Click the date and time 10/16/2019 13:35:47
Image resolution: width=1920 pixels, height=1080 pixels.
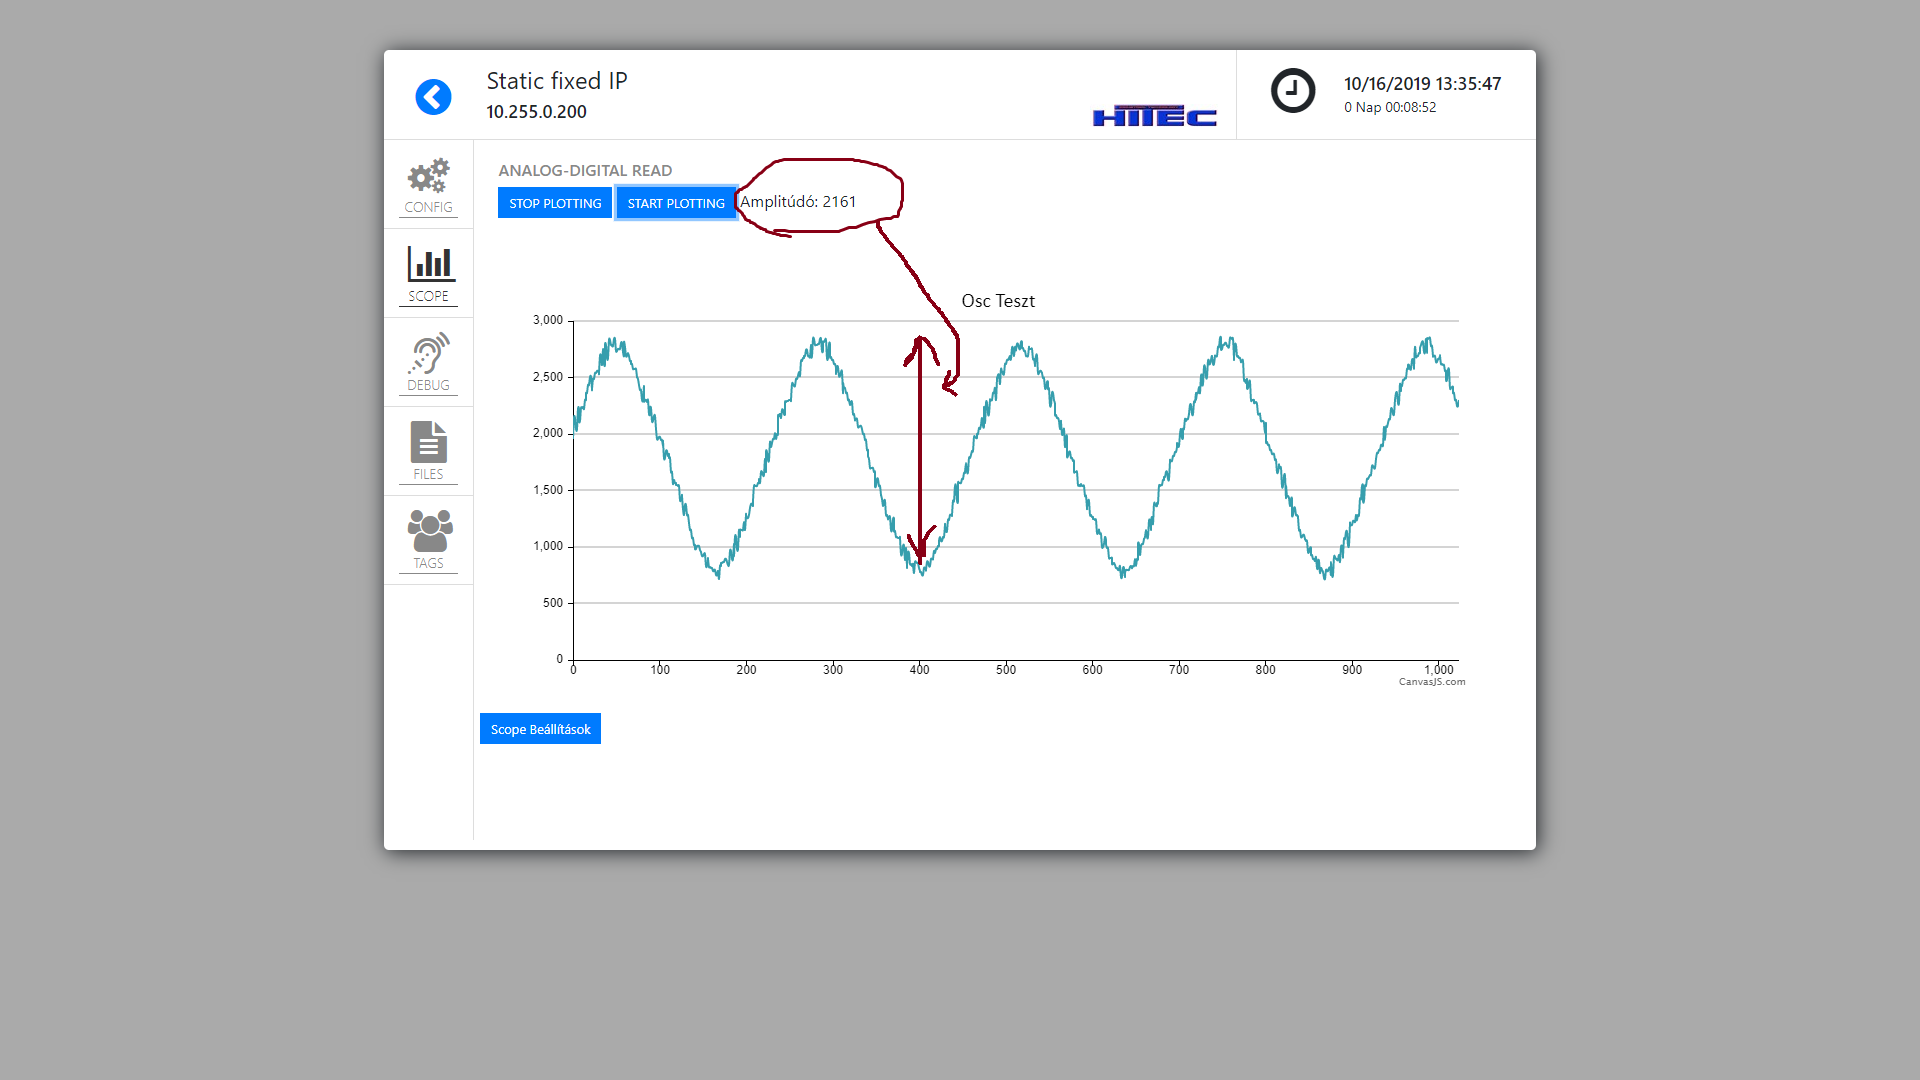pyautogui.click(x=1422, y=84)
